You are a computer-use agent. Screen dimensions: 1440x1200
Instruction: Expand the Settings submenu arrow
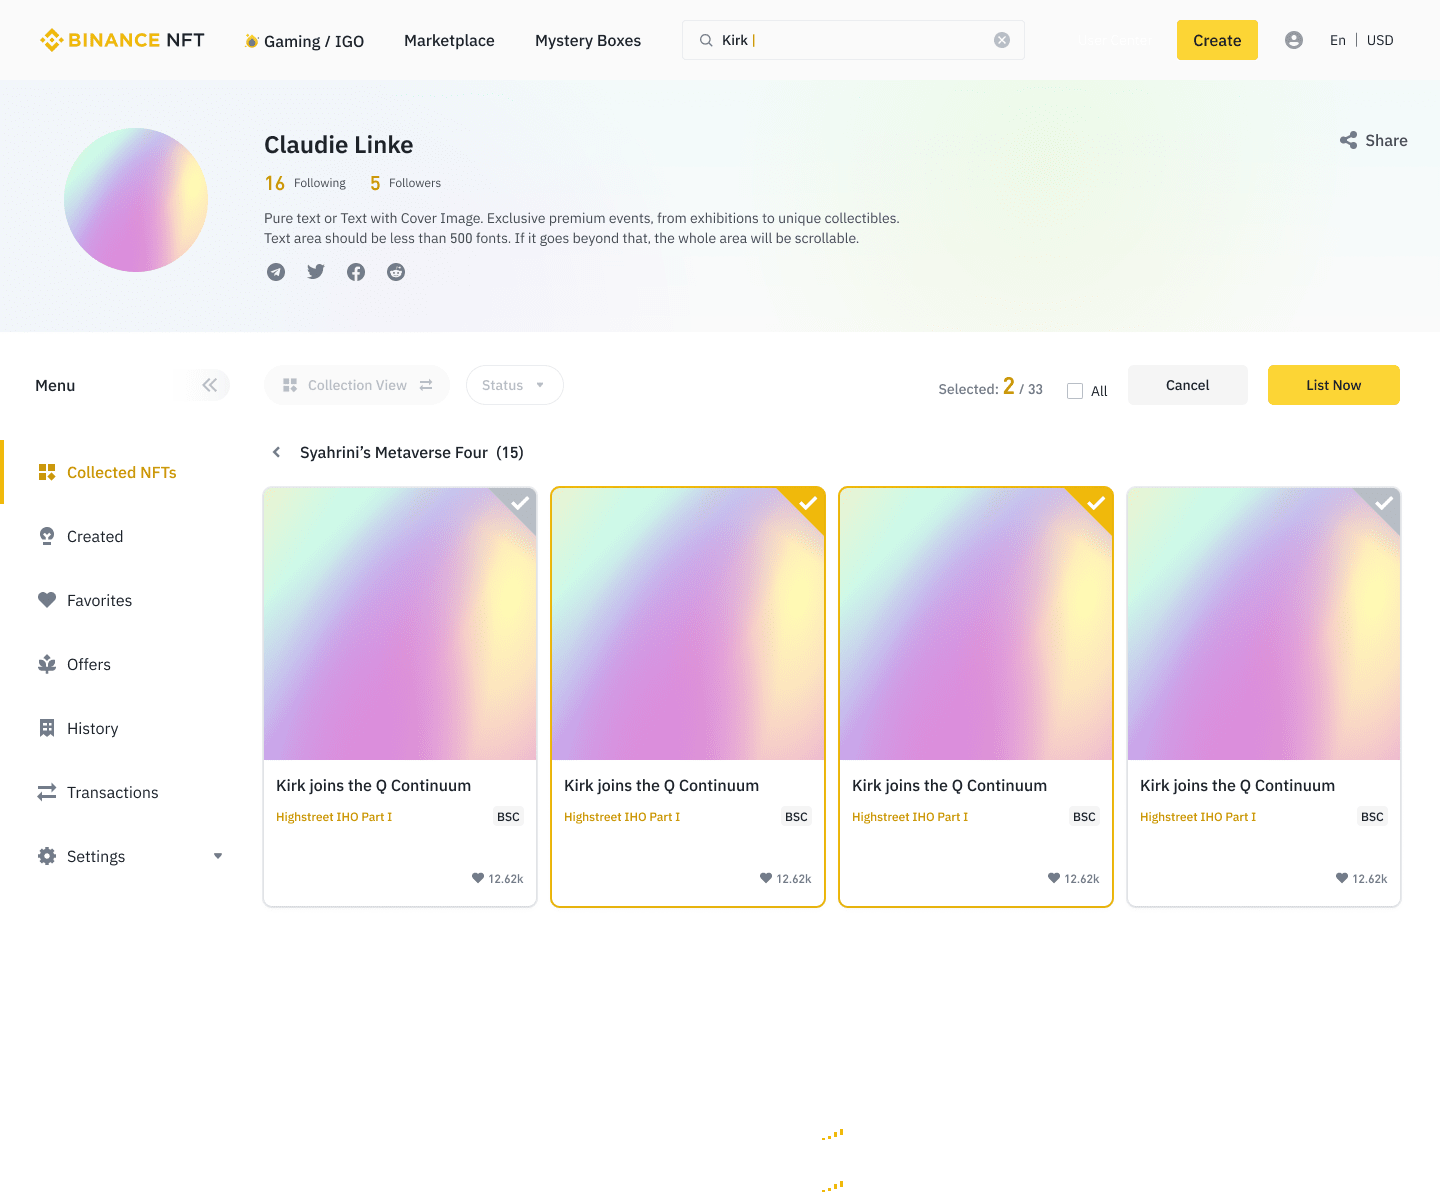click(x=218, y=856)
